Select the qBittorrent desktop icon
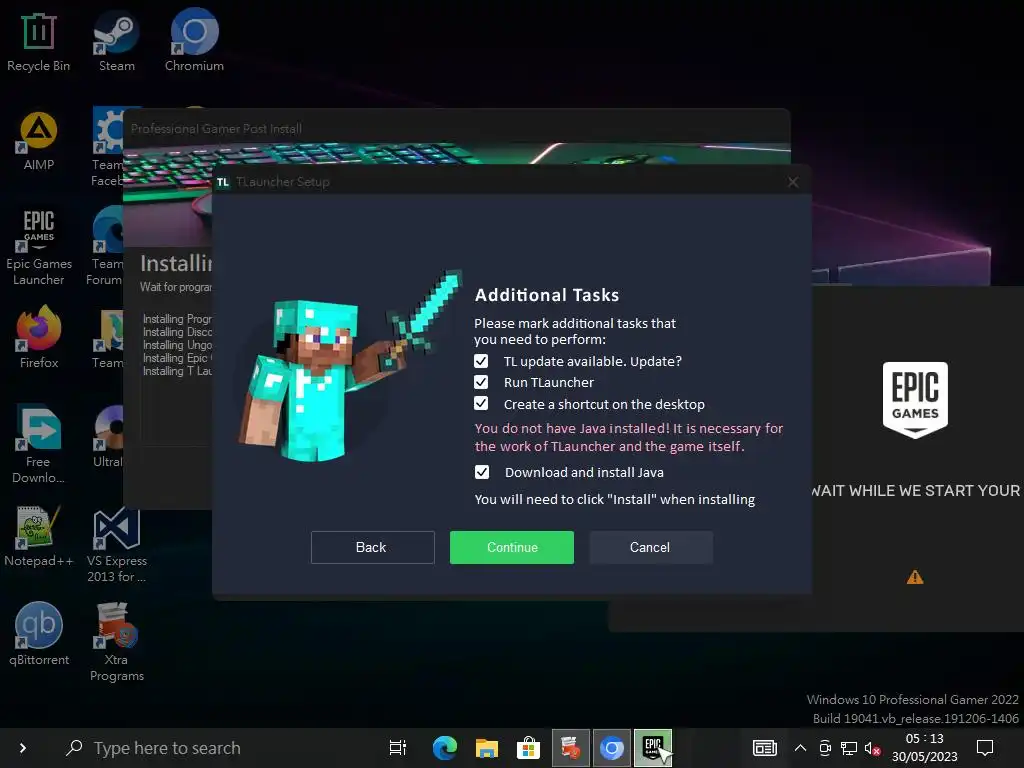This screenshot has height=768, width=1024. 39,634
